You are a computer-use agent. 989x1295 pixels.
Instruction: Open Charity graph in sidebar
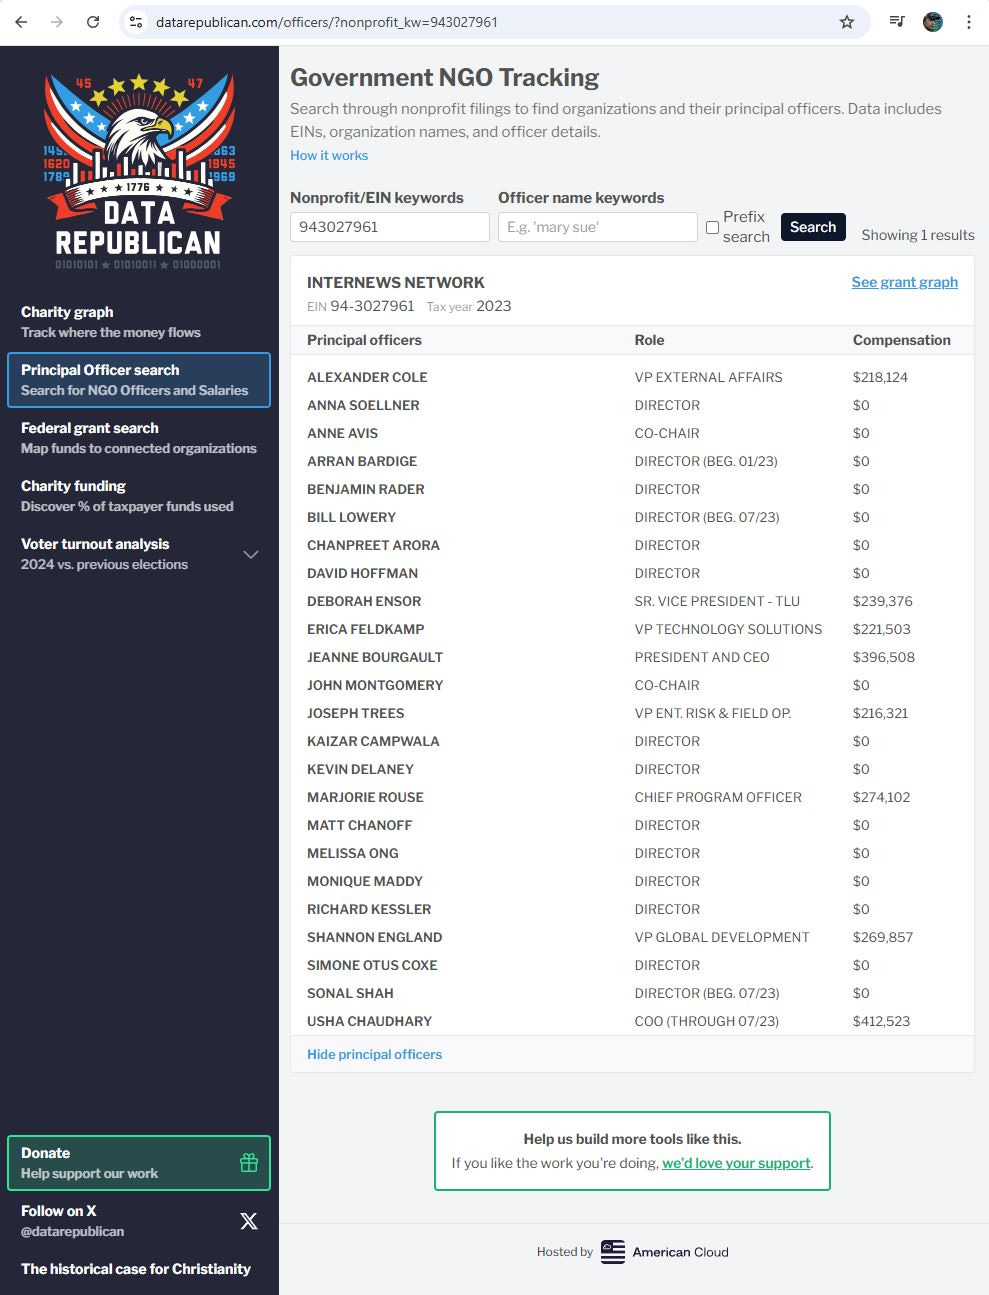(139, 322)
